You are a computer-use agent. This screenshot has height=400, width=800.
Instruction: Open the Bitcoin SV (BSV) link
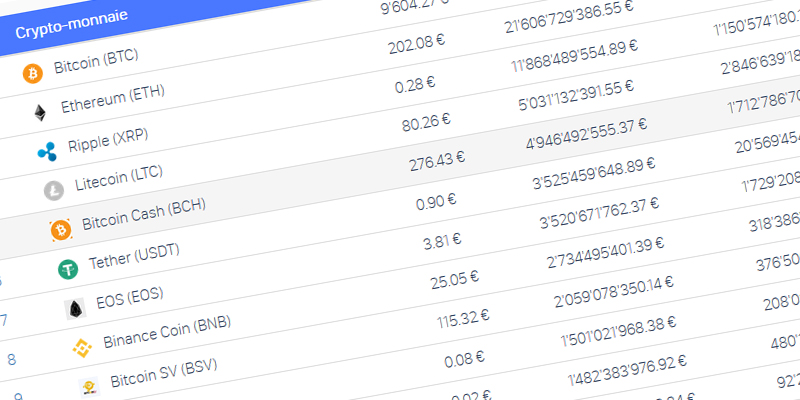tap(164, 373)
